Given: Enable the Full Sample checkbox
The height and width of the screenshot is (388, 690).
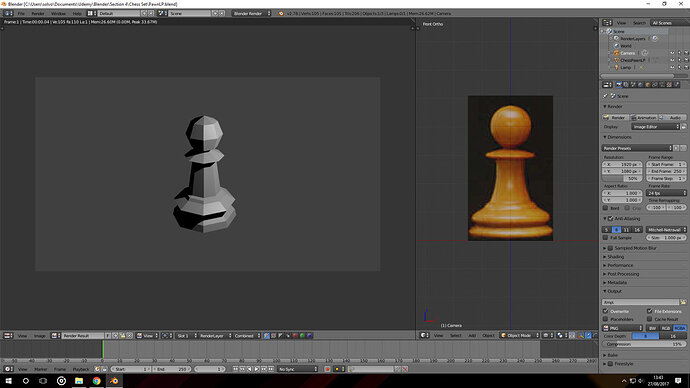Looking at the screenshot, I should click(606, 238).
